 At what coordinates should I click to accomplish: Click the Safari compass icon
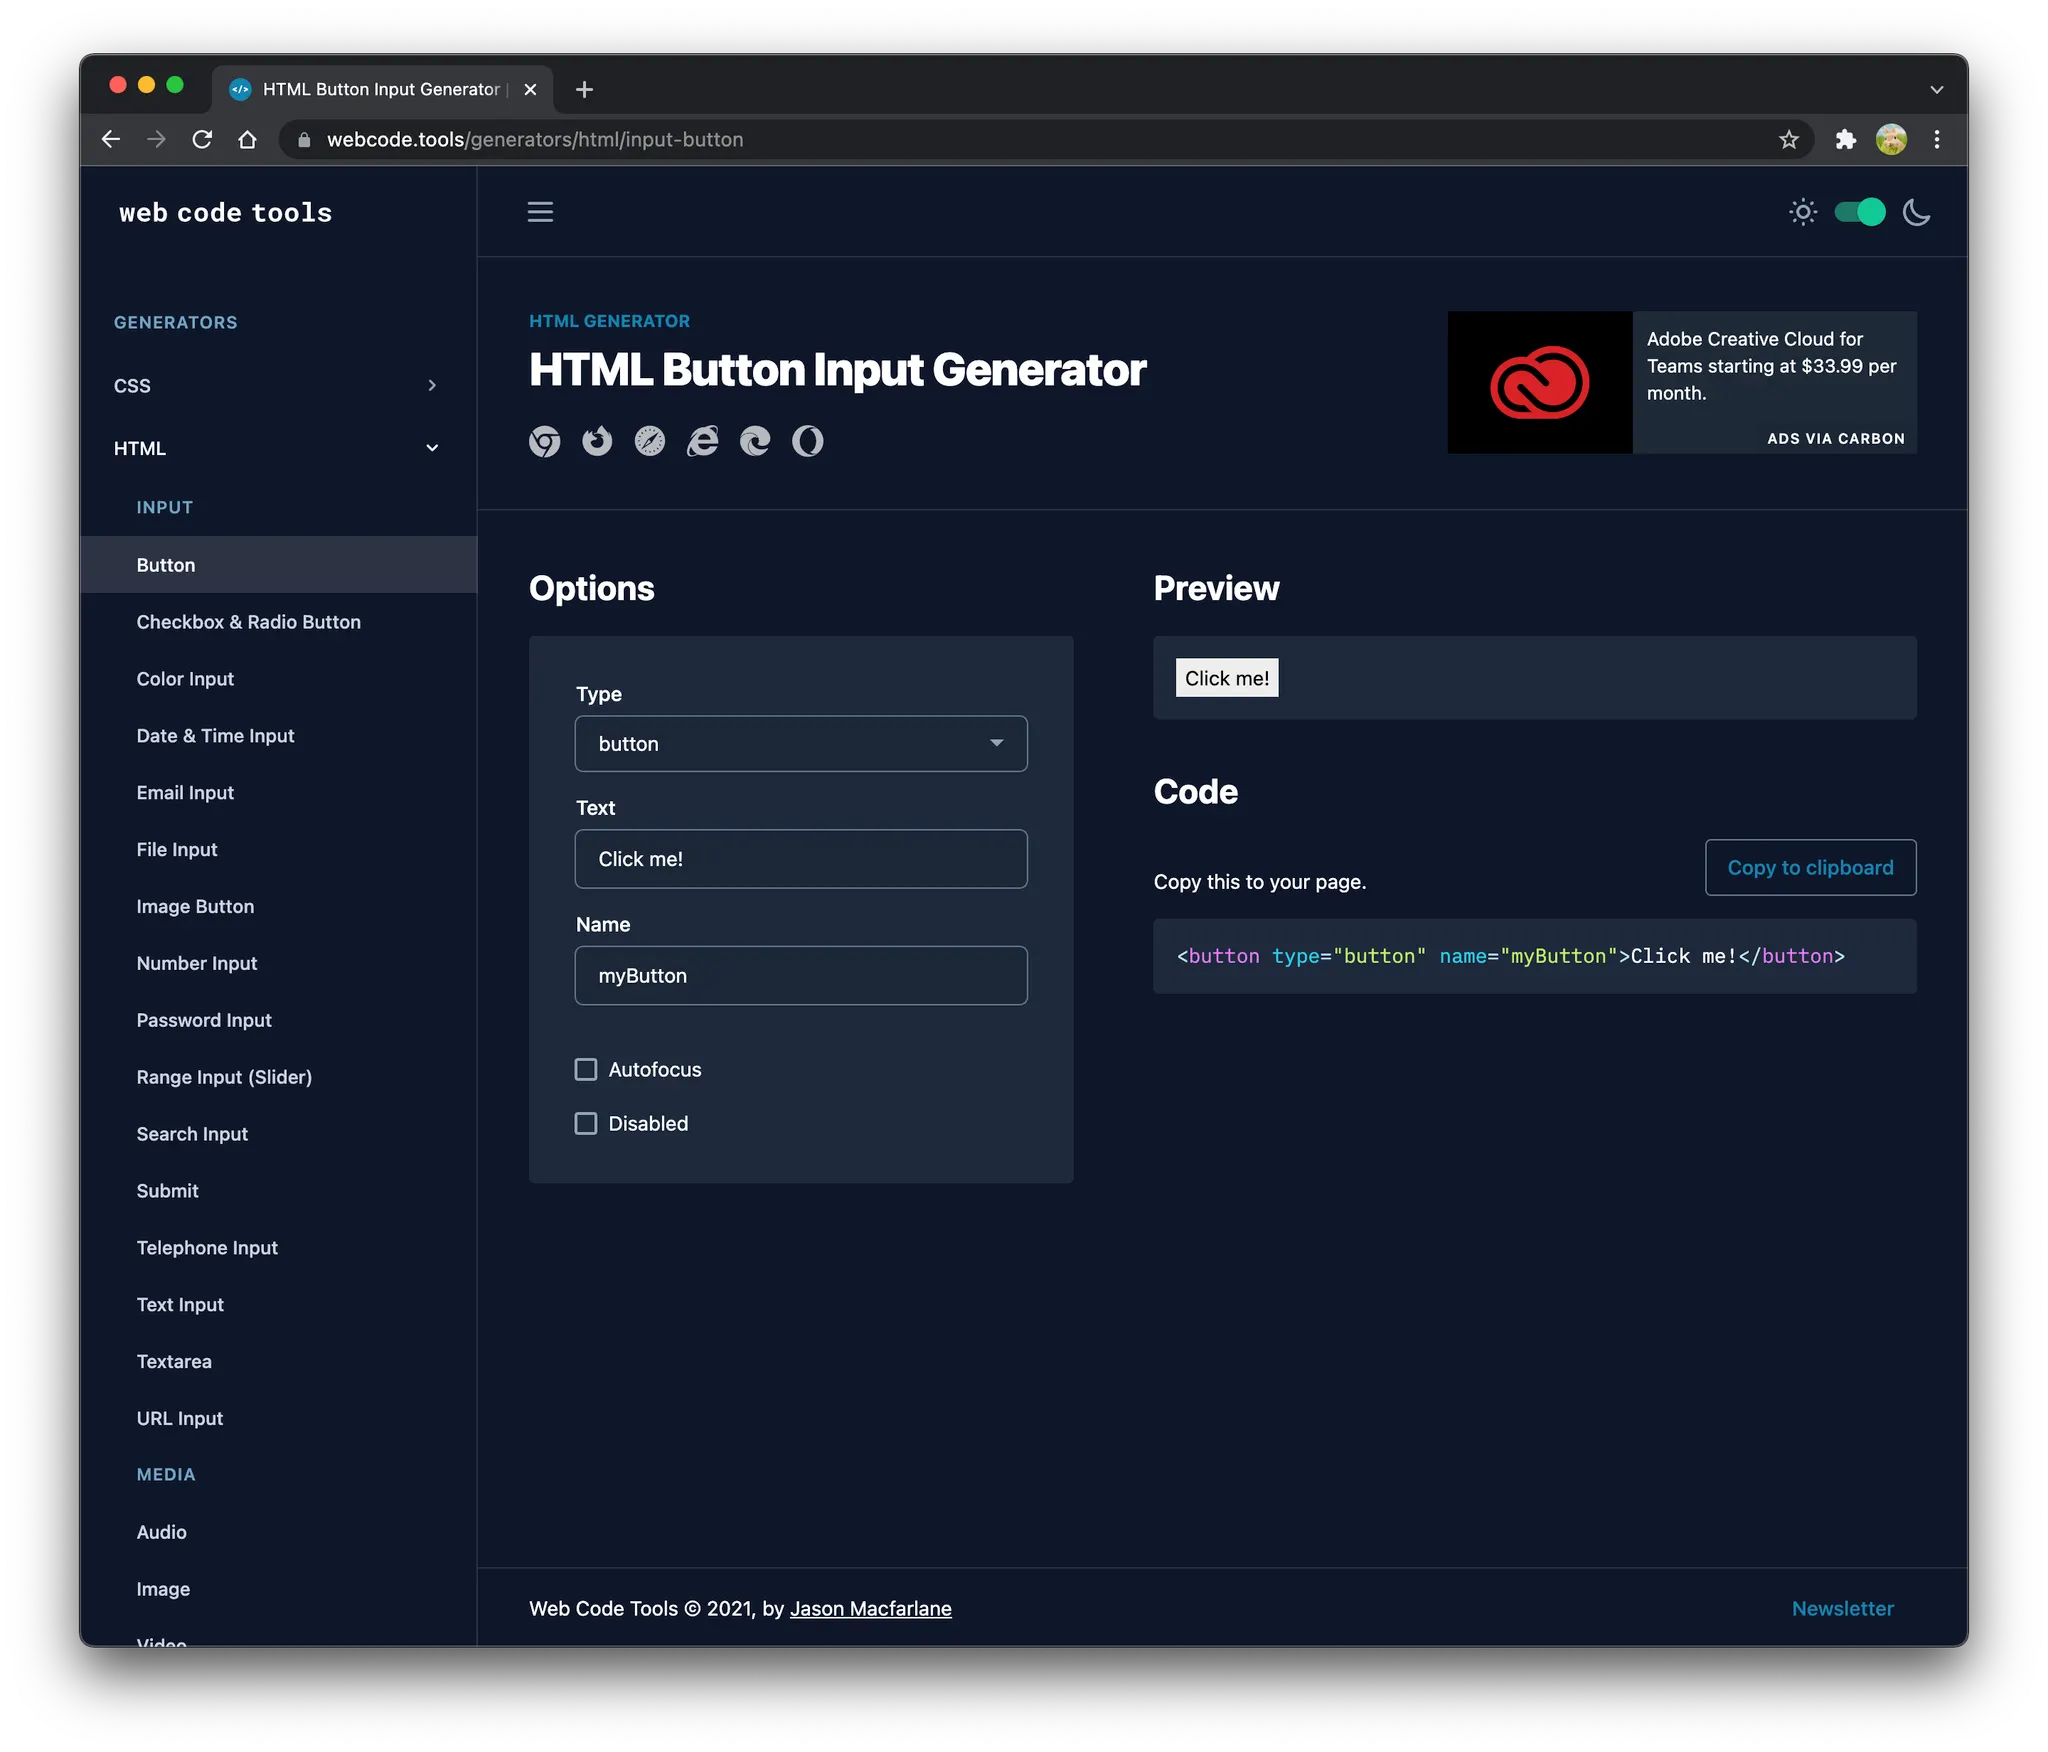pyautogui.click(x=650, y=441)
